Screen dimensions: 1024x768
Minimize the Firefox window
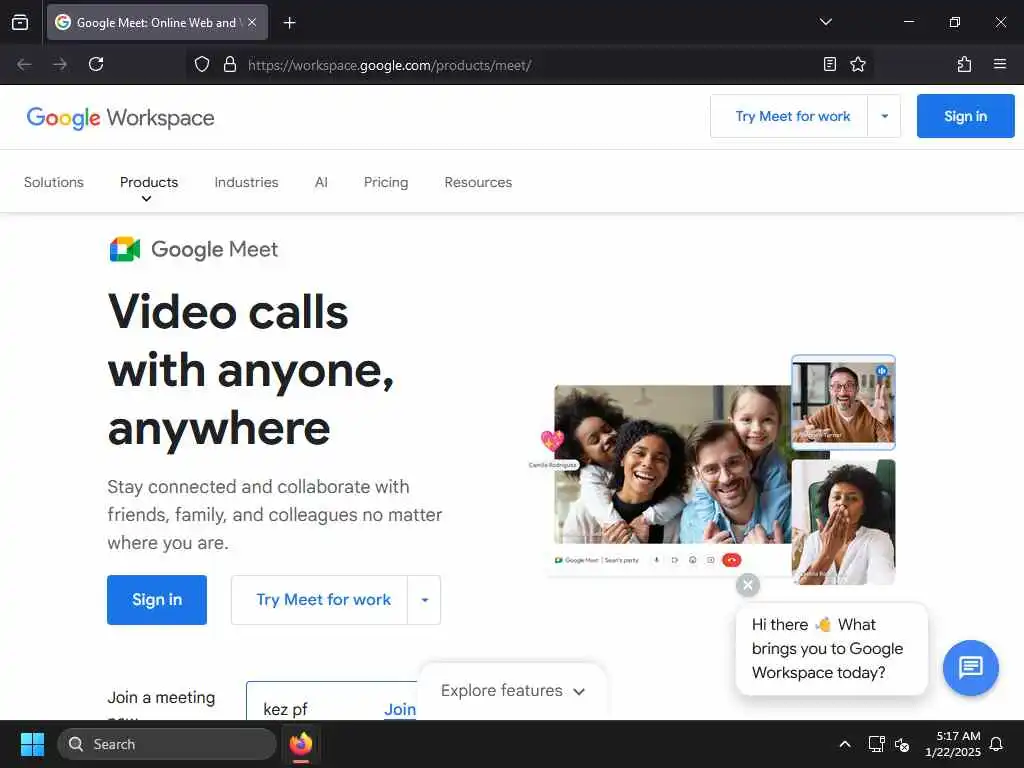(x=908, y=22)
